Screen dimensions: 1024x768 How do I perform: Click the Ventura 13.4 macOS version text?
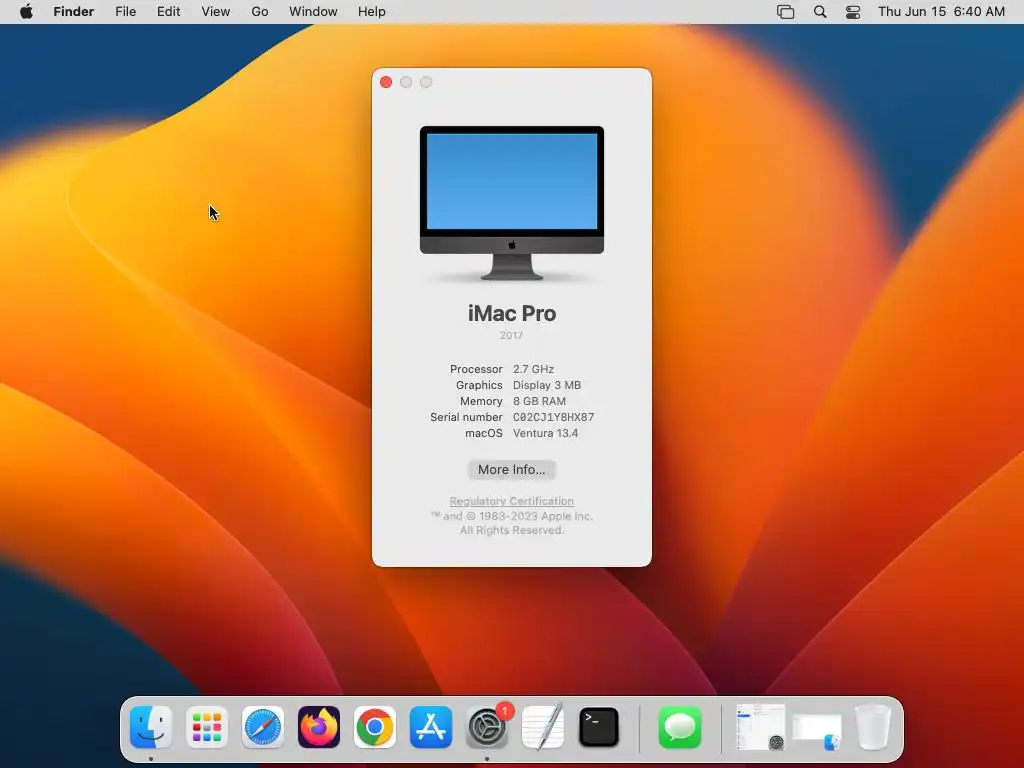545,433
